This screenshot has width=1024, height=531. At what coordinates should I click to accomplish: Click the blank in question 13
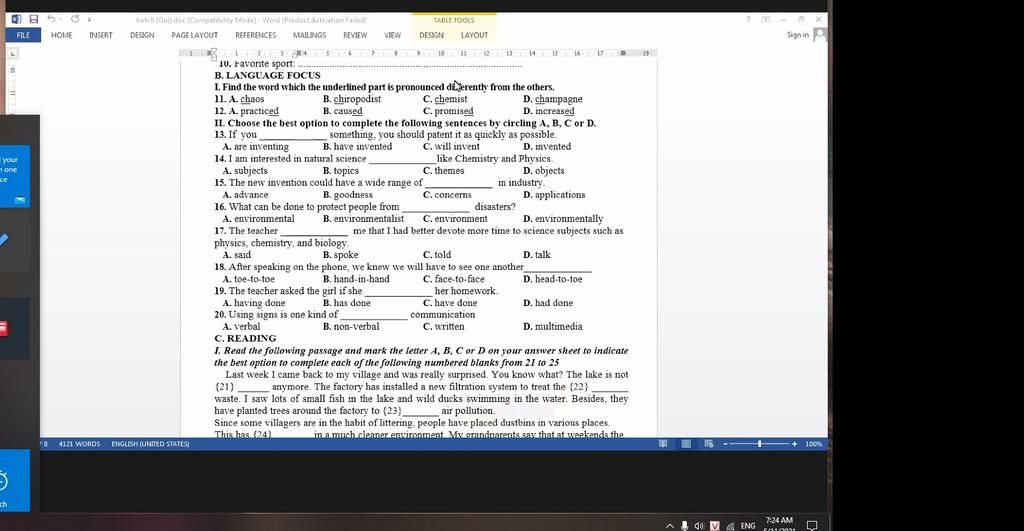tap(293, 136)
